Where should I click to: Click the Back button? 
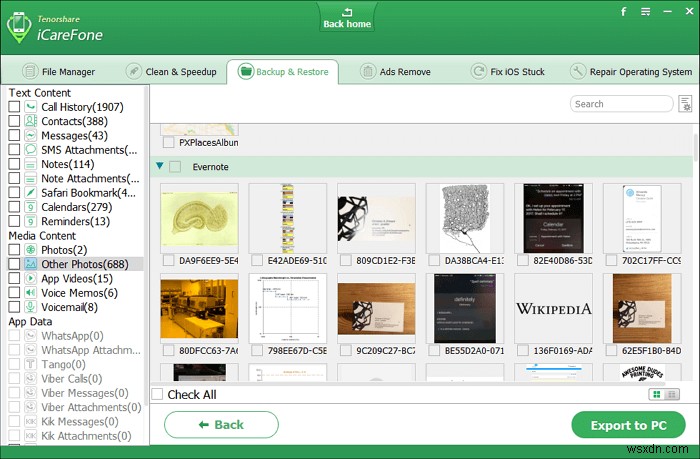point(221,425)
